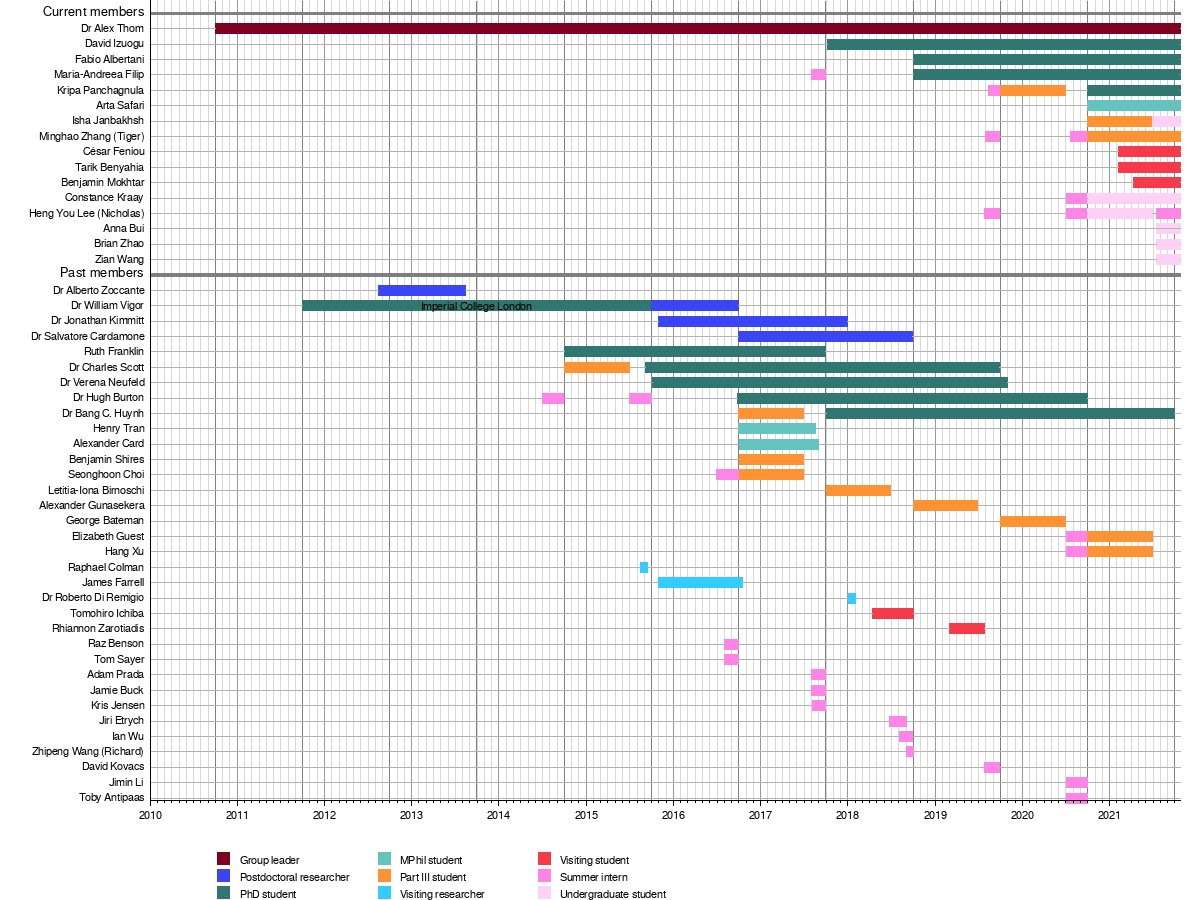Click Tomohiro Ichiba's visiting student bar

pyautogui.click(x=892, y=613)
